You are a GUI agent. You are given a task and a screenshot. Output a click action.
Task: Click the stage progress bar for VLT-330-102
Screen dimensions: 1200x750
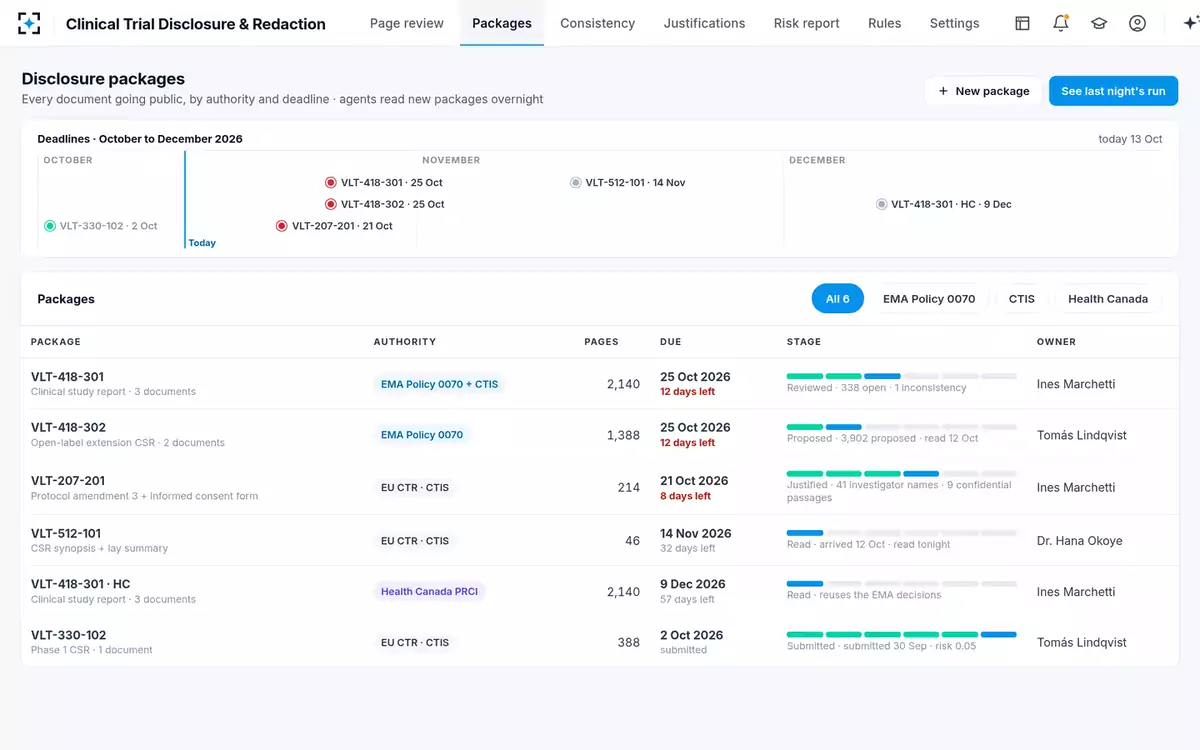click(902, 634)
